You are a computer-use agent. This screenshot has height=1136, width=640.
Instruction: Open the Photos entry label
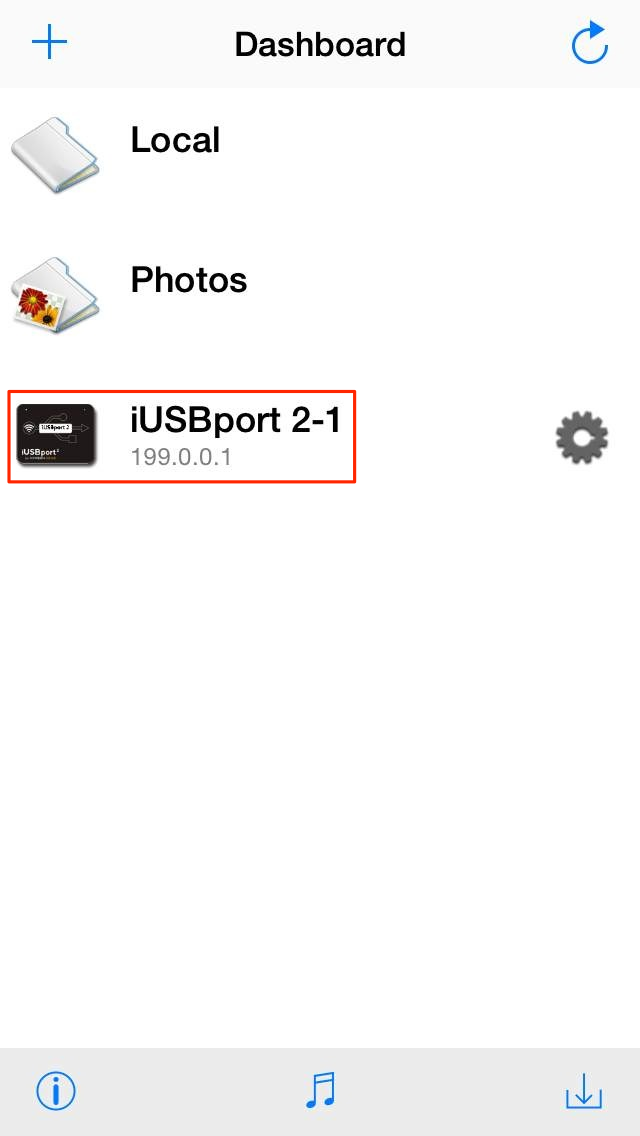[188, 280]
